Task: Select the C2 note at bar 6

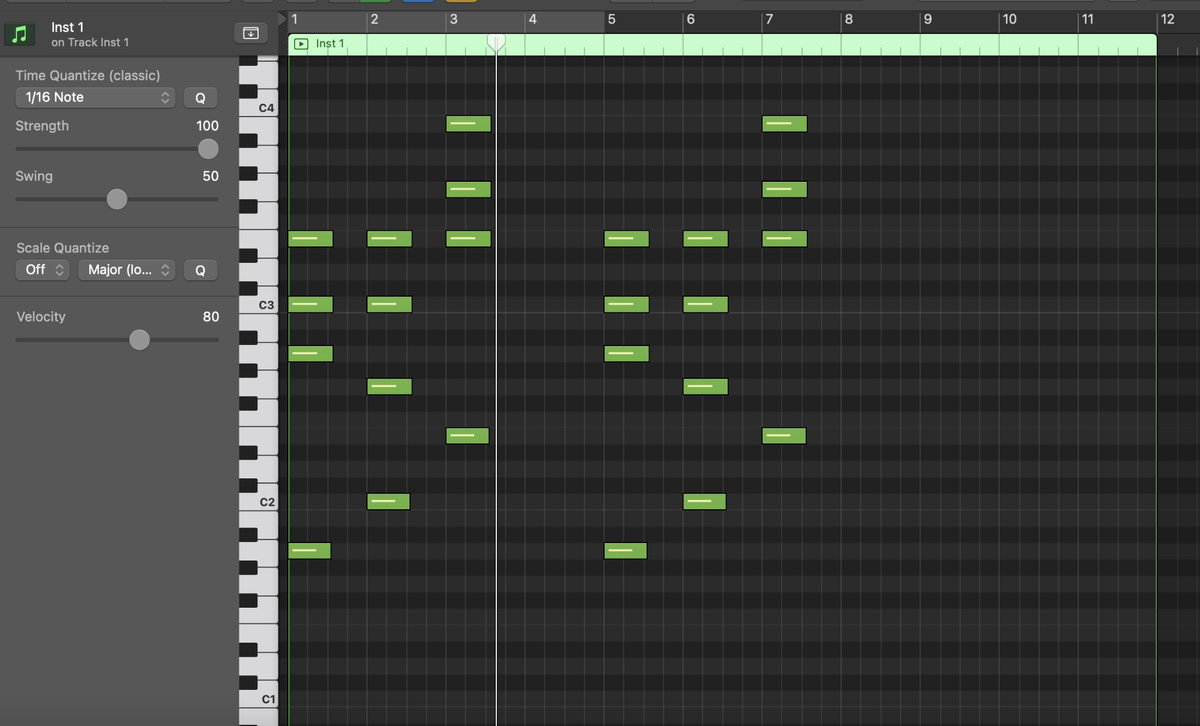Action: tap(704, 501)
